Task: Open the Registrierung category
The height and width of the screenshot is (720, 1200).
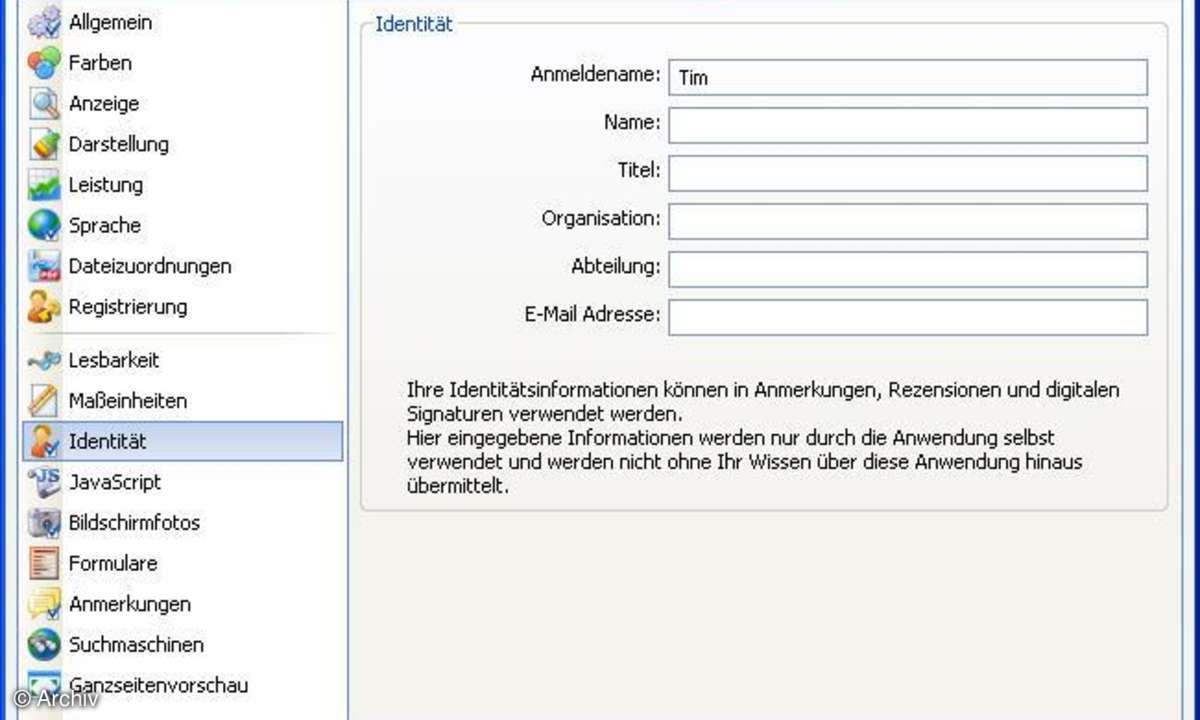Action: (182, 307)
